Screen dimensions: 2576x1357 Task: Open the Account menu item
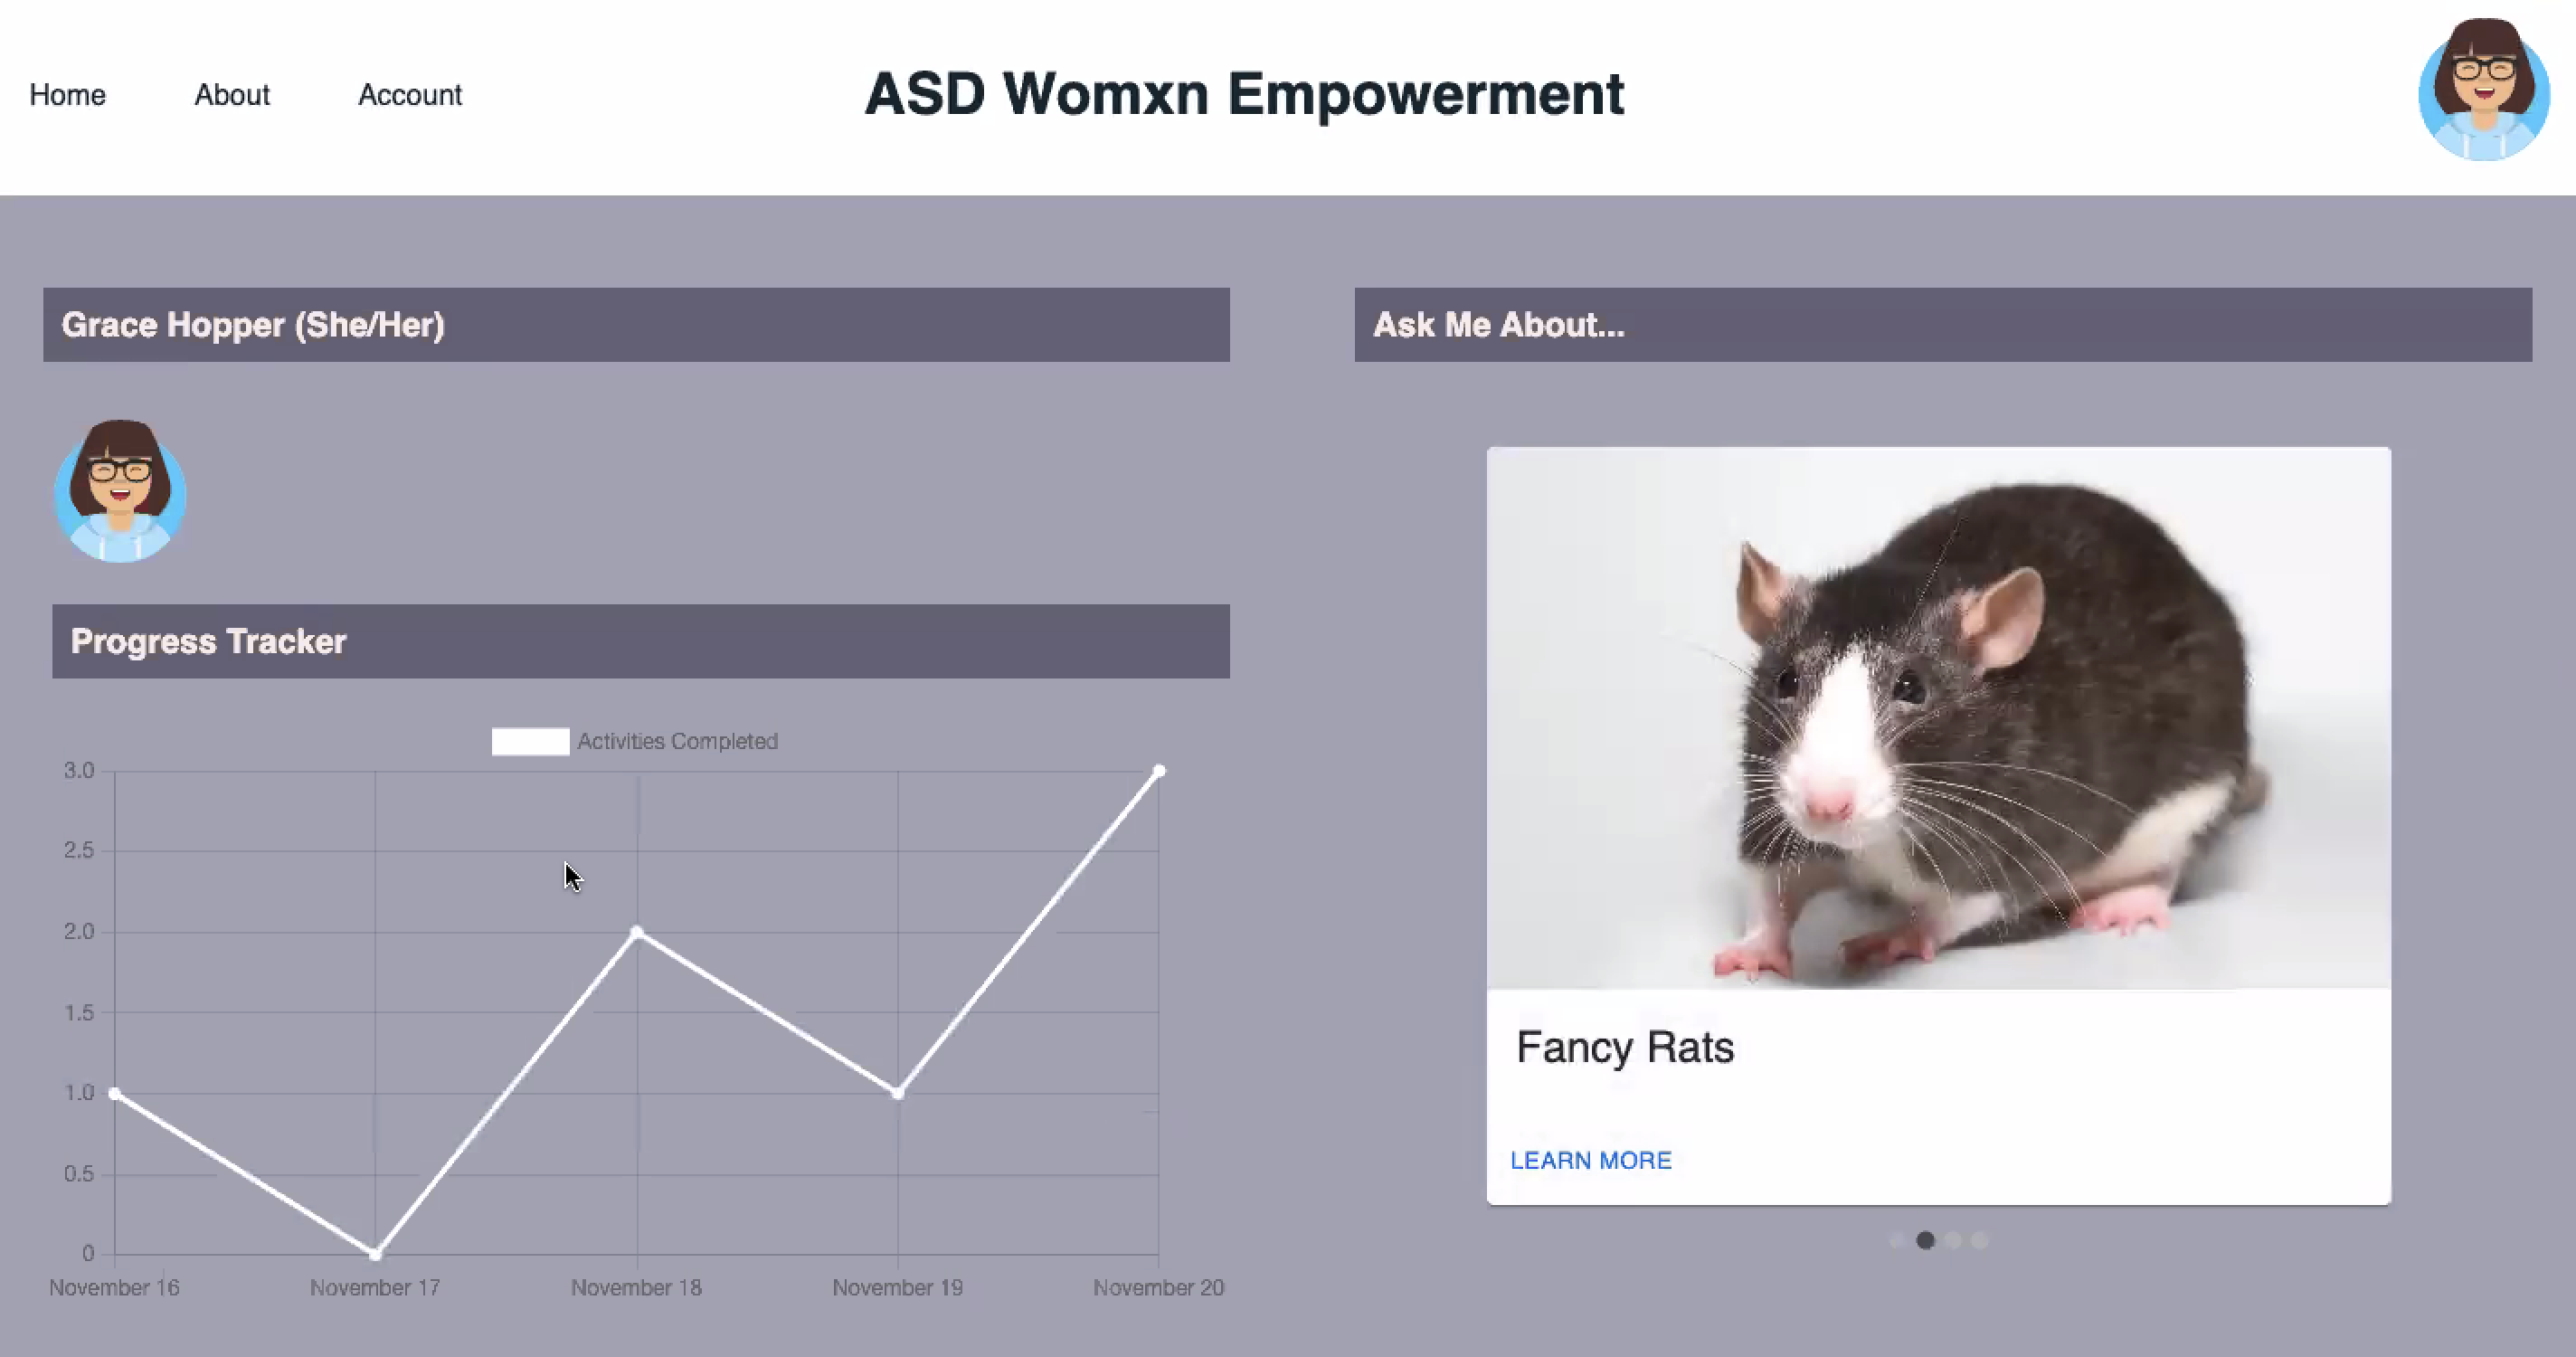coord(410,95)
